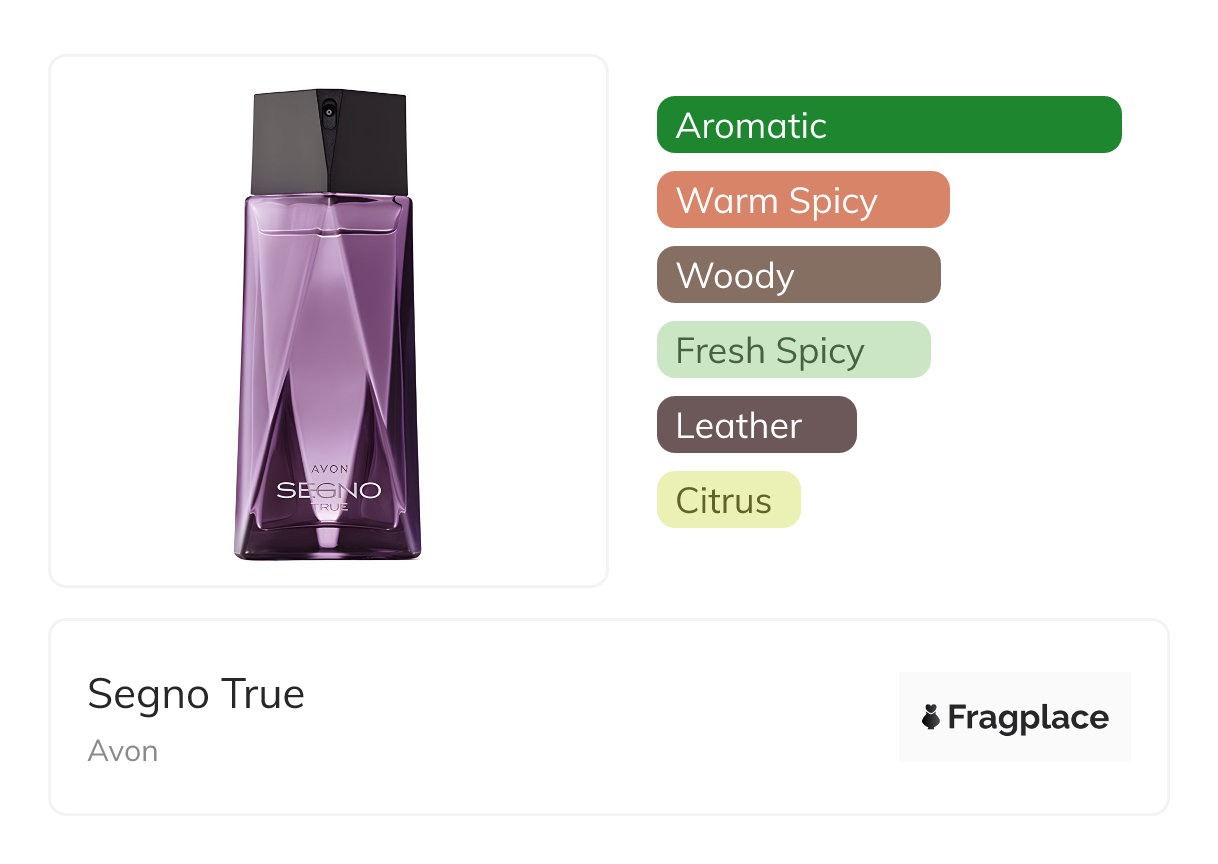Screen dimensions: 1218x864
Task: Select the dark Leather accord bar
Action: click(x=756, y=425)
